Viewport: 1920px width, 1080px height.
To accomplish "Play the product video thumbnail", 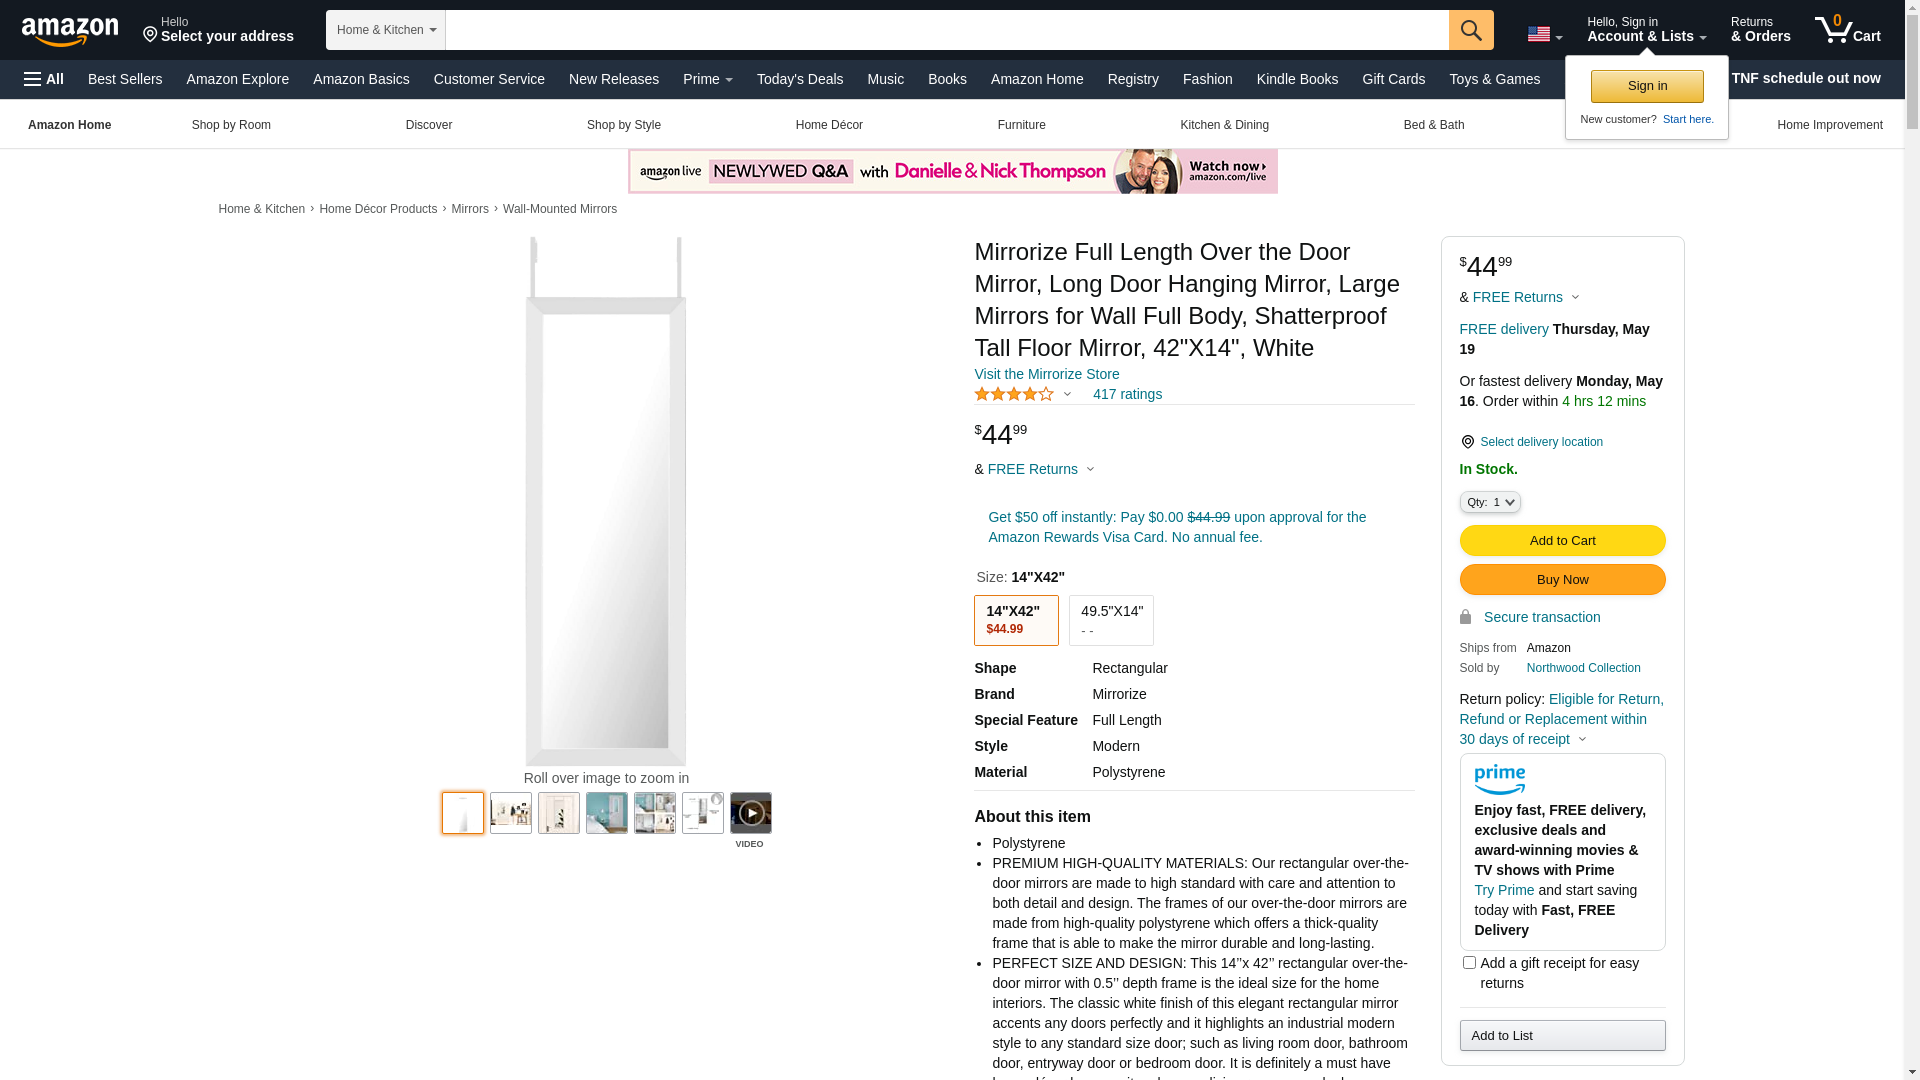I will (750, 813).
